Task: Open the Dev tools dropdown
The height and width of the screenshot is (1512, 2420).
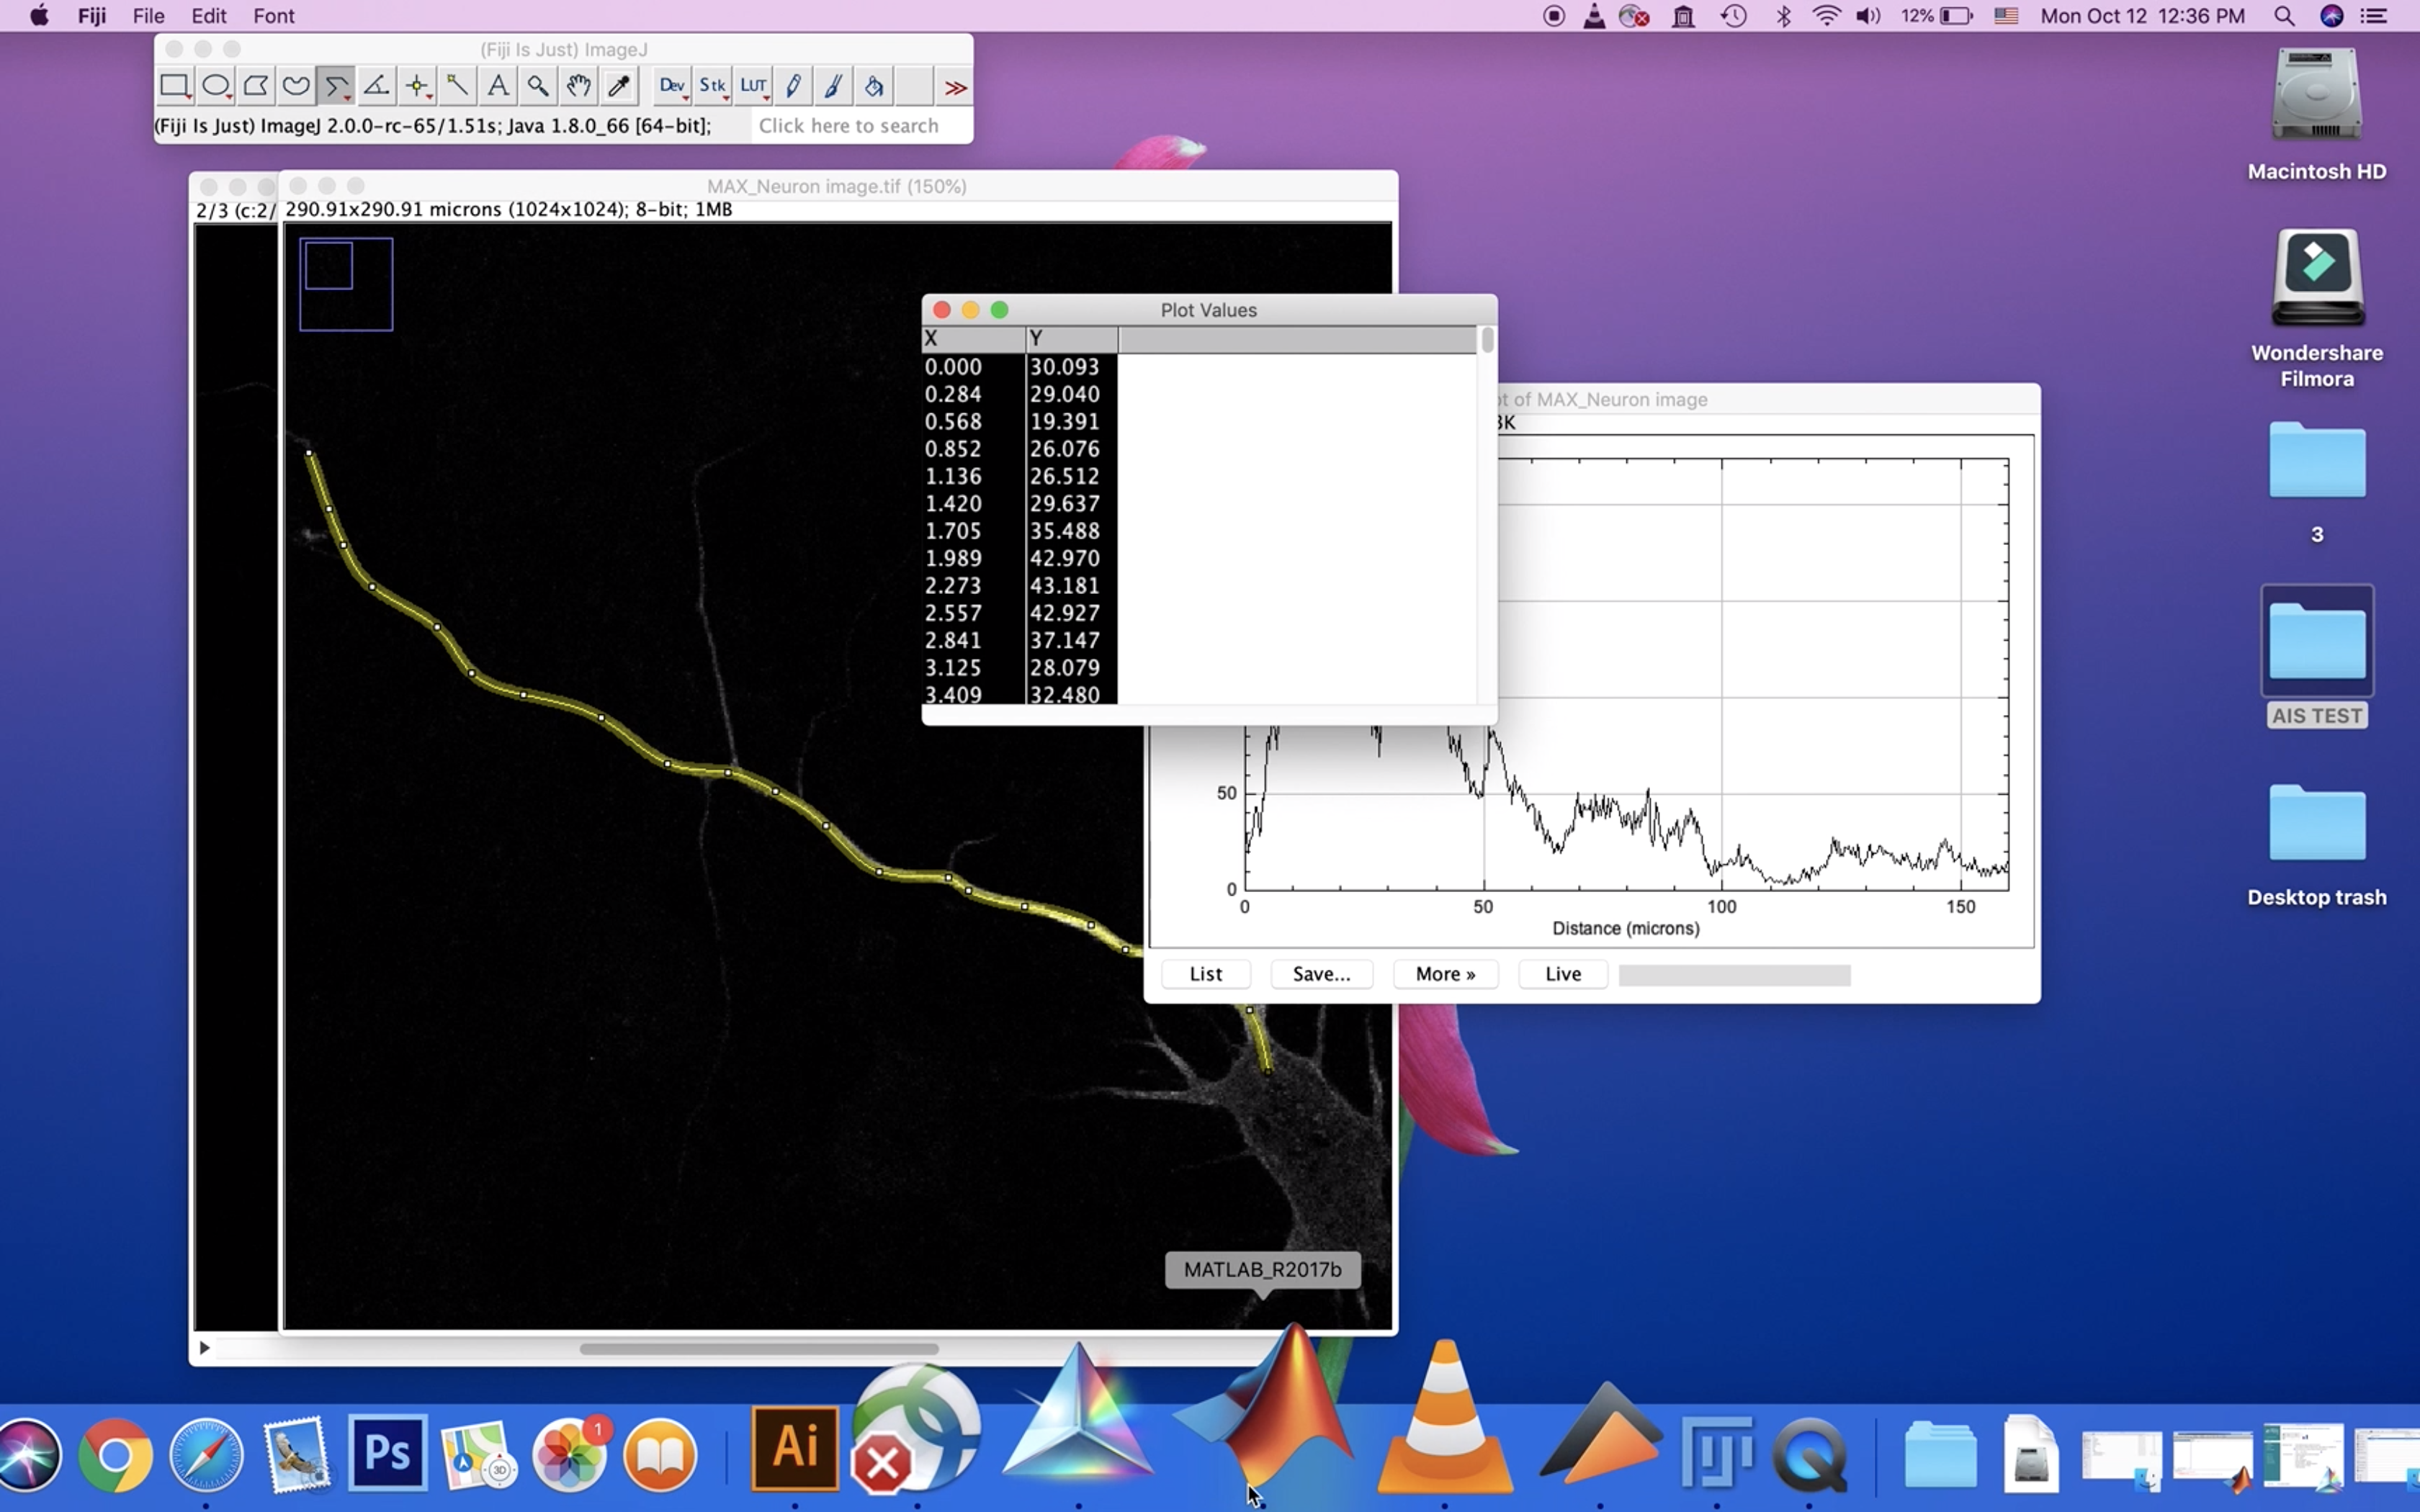Action: pyautogui.click(x=672, y=86)
